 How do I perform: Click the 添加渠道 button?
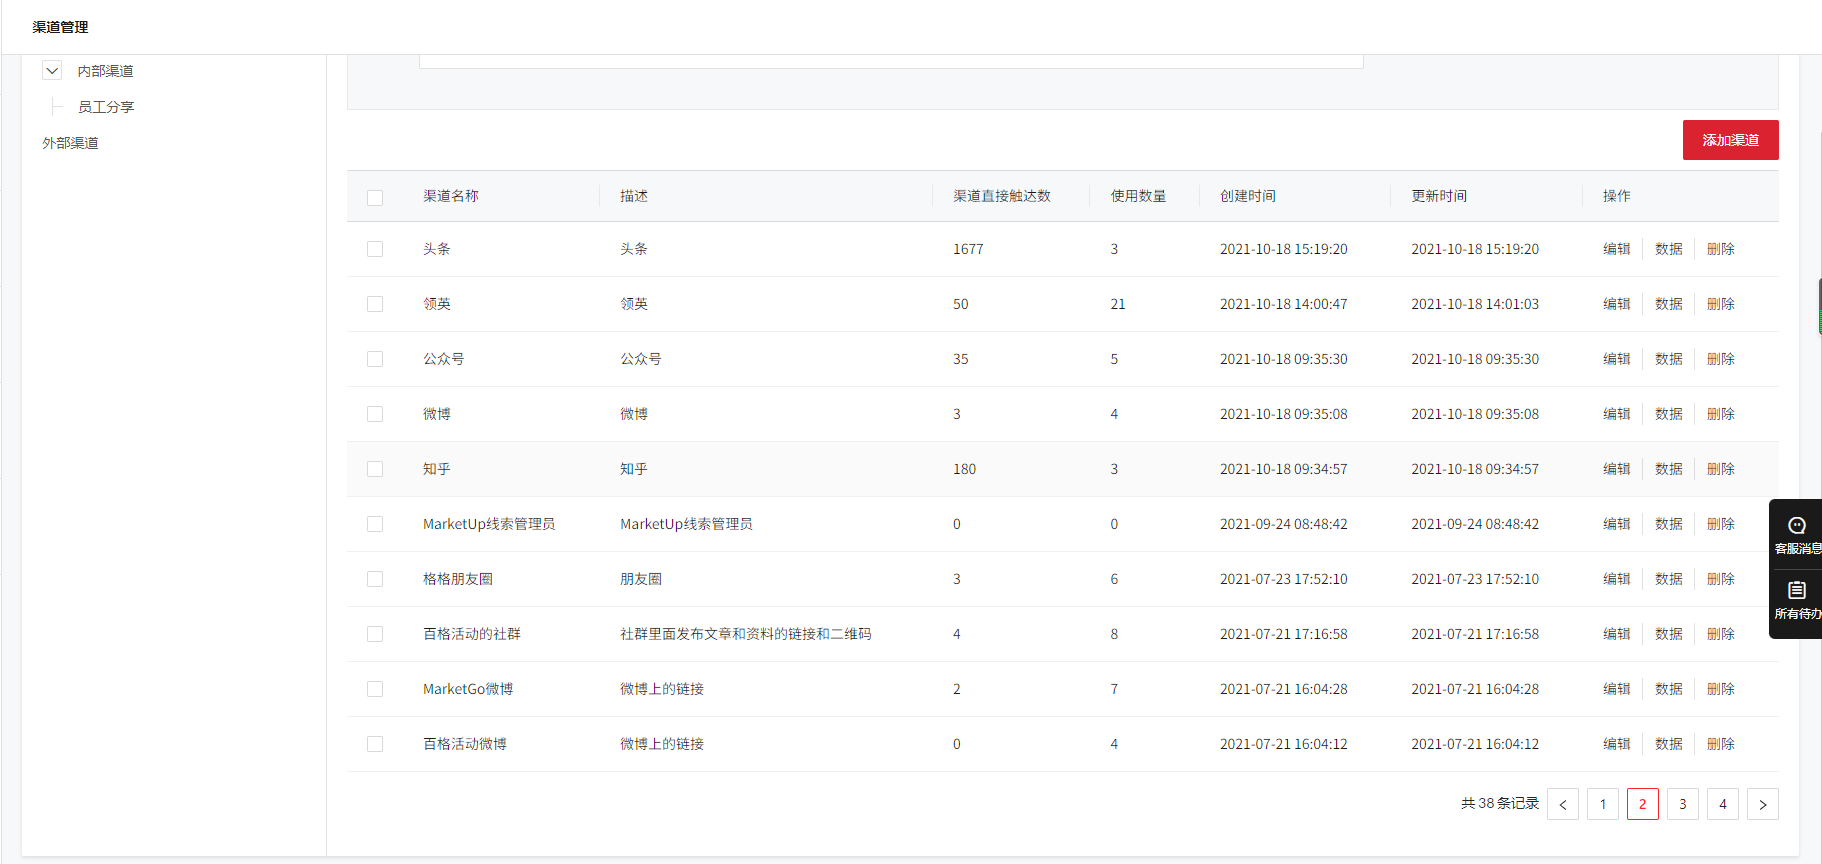pos(1730,140)
